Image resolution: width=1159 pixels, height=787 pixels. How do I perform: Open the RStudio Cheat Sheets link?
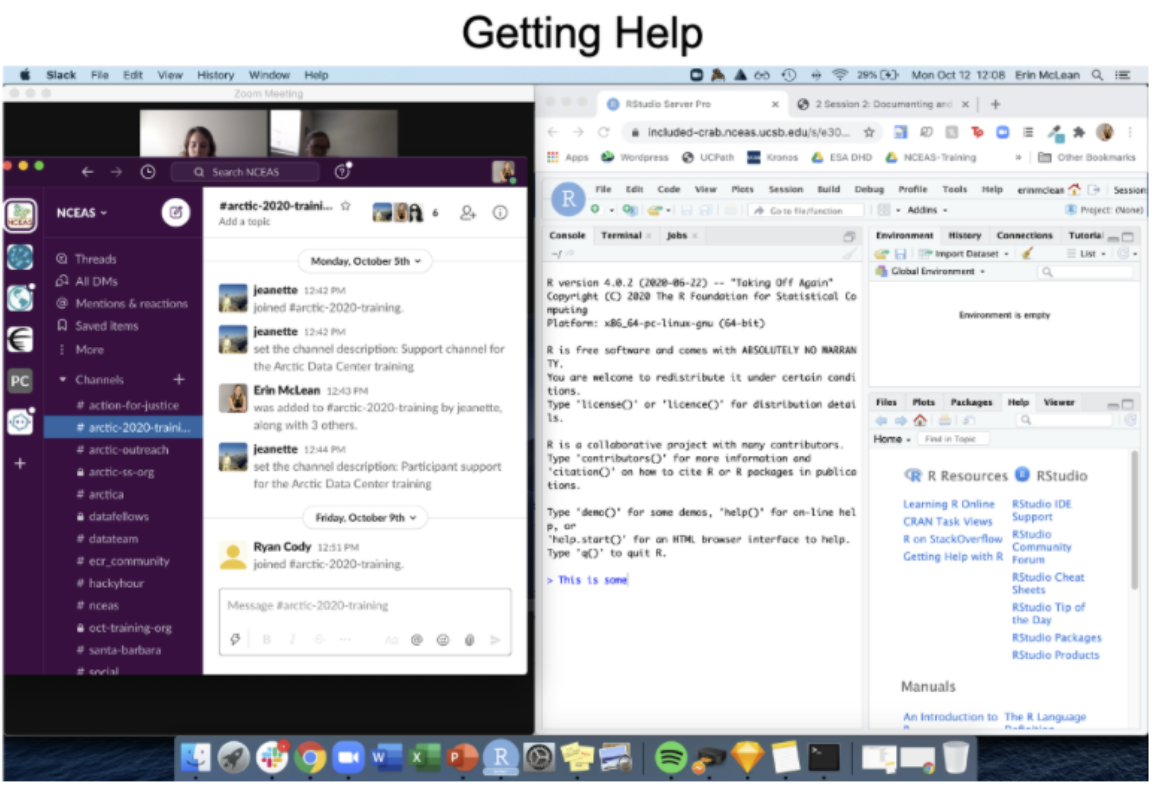coord(1047,584)
